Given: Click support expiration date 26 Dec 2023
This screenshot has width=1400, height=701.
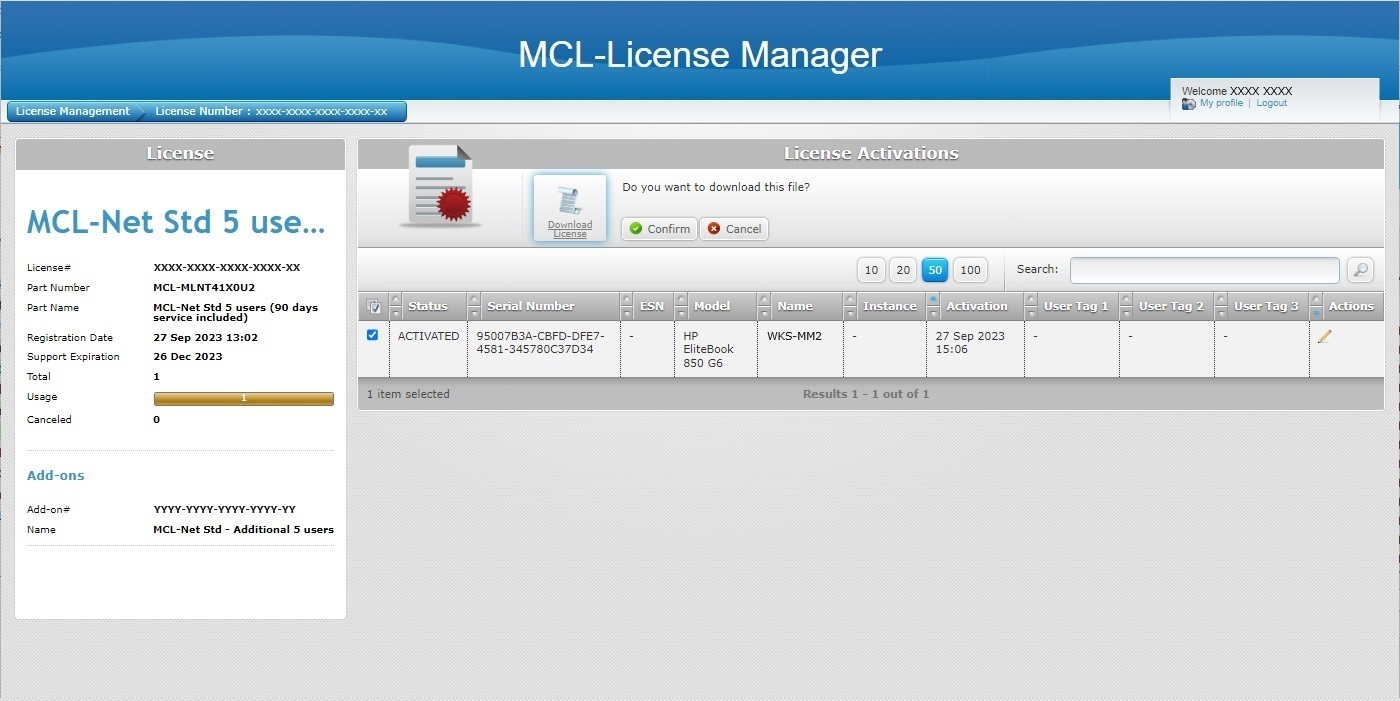Looking at the screenshot, I should pos(188,357).
